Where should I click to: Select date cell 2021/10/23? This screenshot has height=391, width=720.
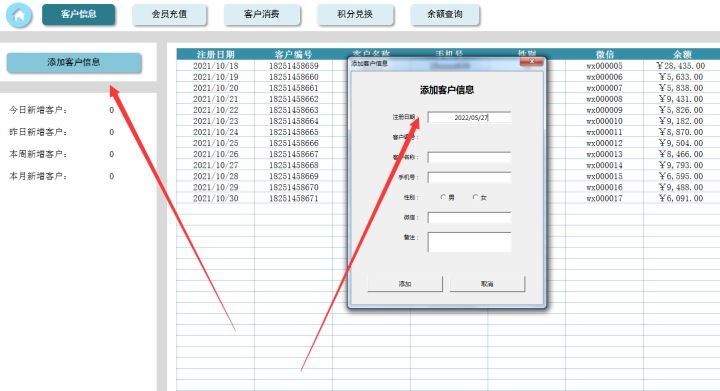215,121
